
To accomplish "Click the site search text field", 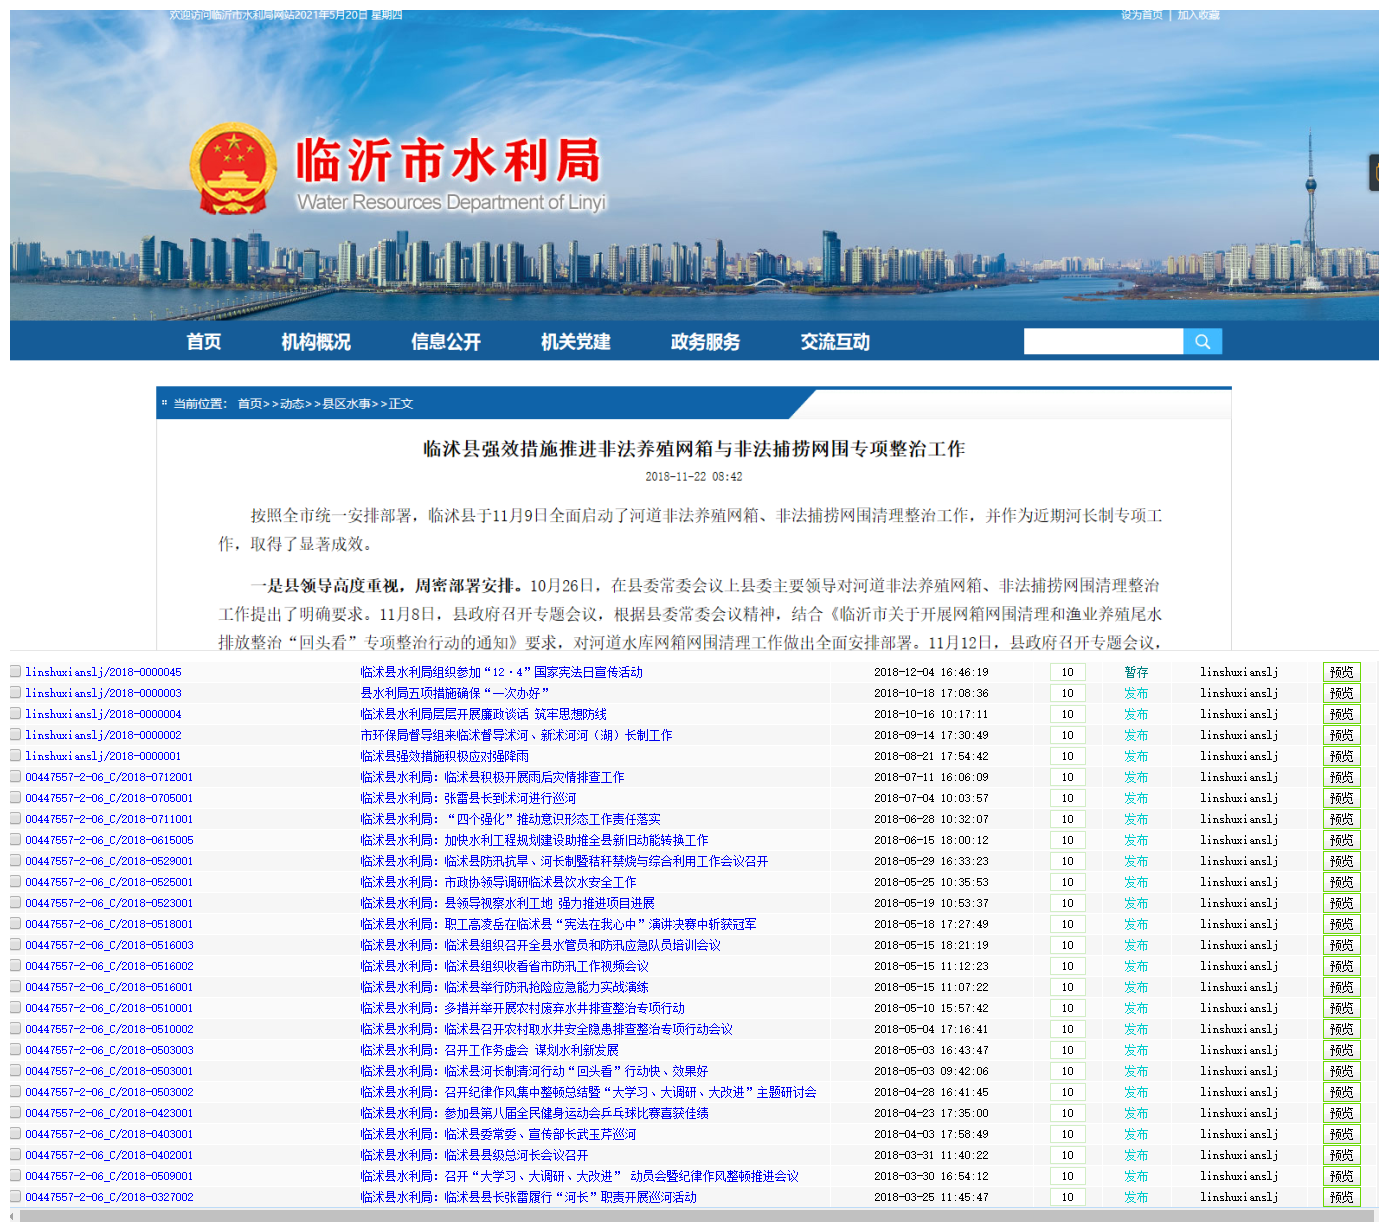I will coord(1103,342).
